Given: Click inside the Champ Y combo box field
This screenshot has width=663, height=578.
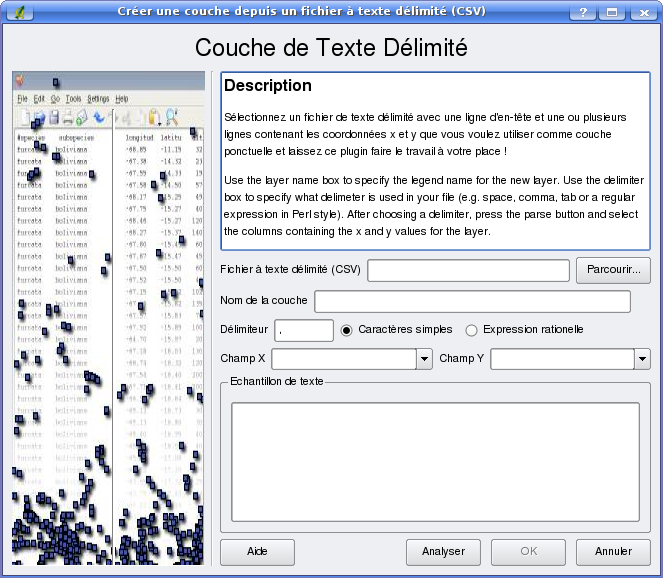Looking at the screenshot, I should click(x=561, y=359).
